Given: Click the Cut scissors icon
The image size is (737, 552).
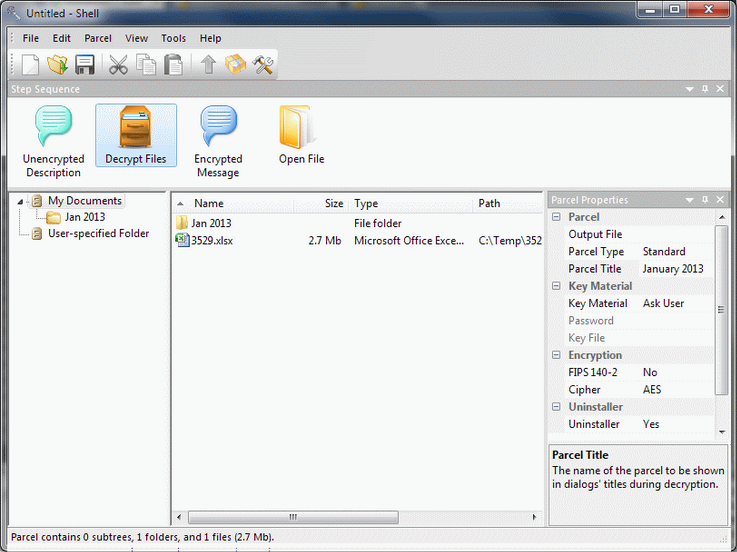Looking at the screenshot, I should (x=119, y=65).
